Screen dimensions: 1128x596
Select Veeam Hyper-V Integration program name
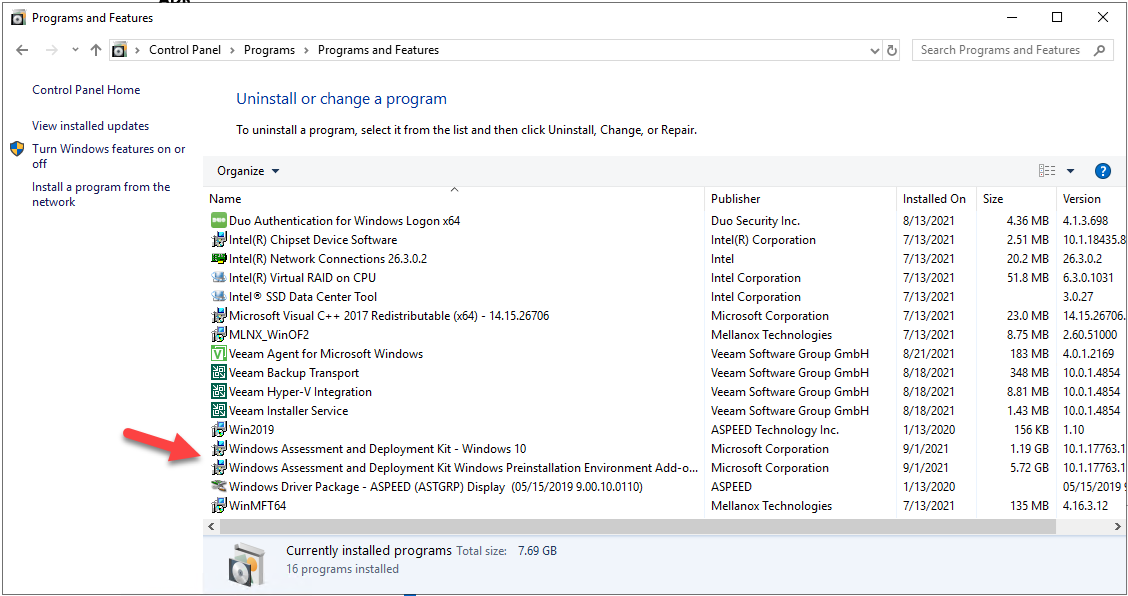[300, 392]
